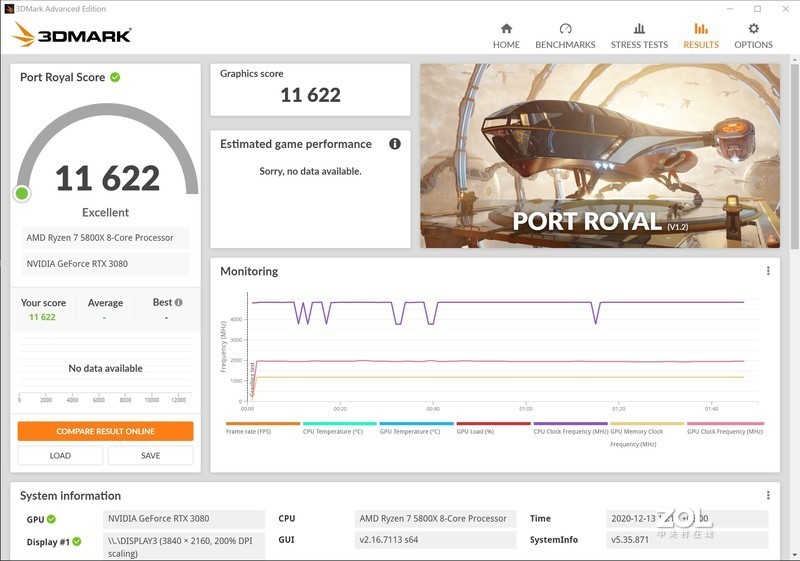Click the scrollbar down arrow

(794, 555)
